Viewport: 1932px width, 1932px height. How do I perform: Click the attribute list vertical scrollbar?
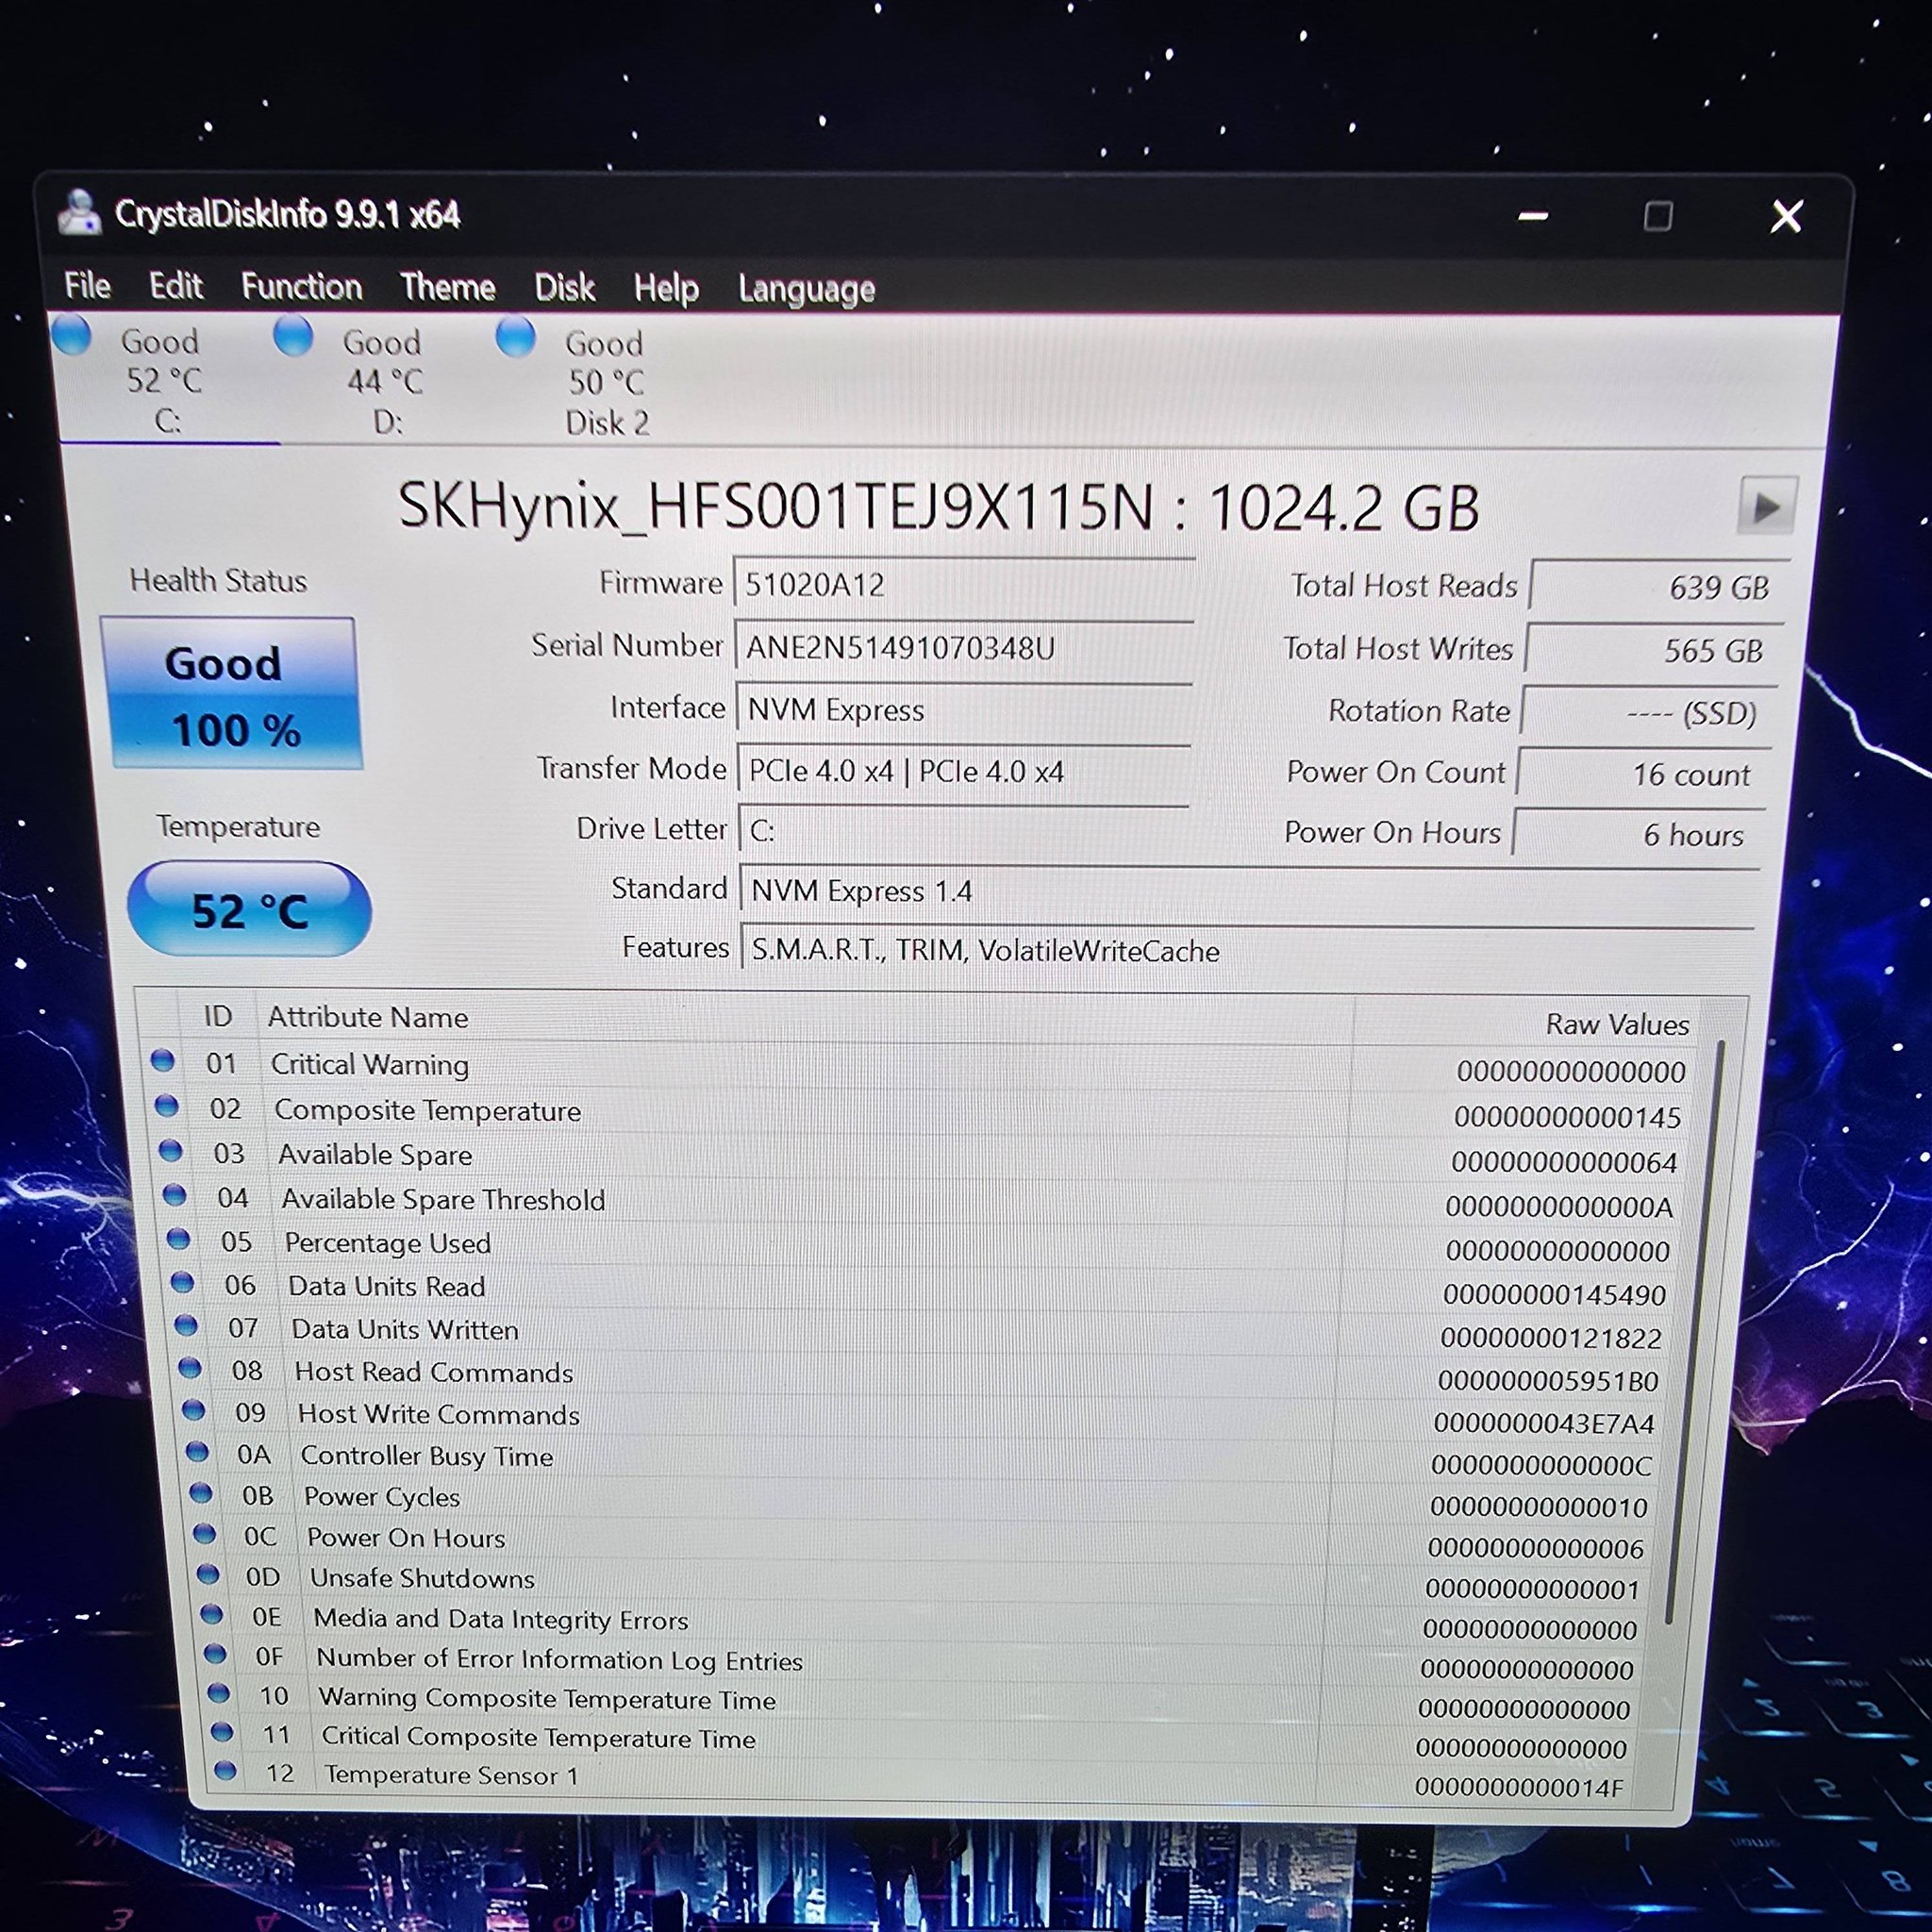1694,1330
